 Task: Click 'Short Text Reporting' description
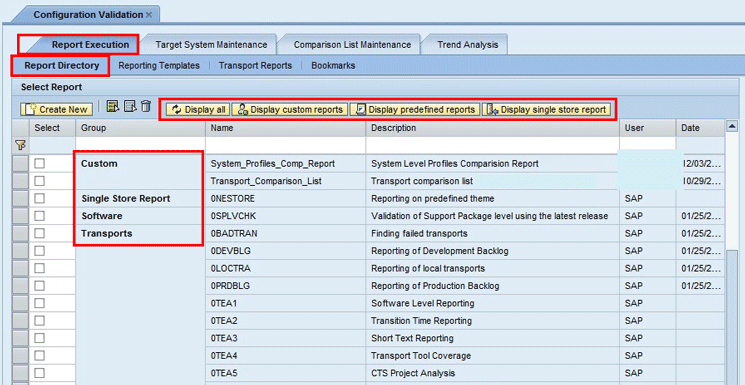412,338
